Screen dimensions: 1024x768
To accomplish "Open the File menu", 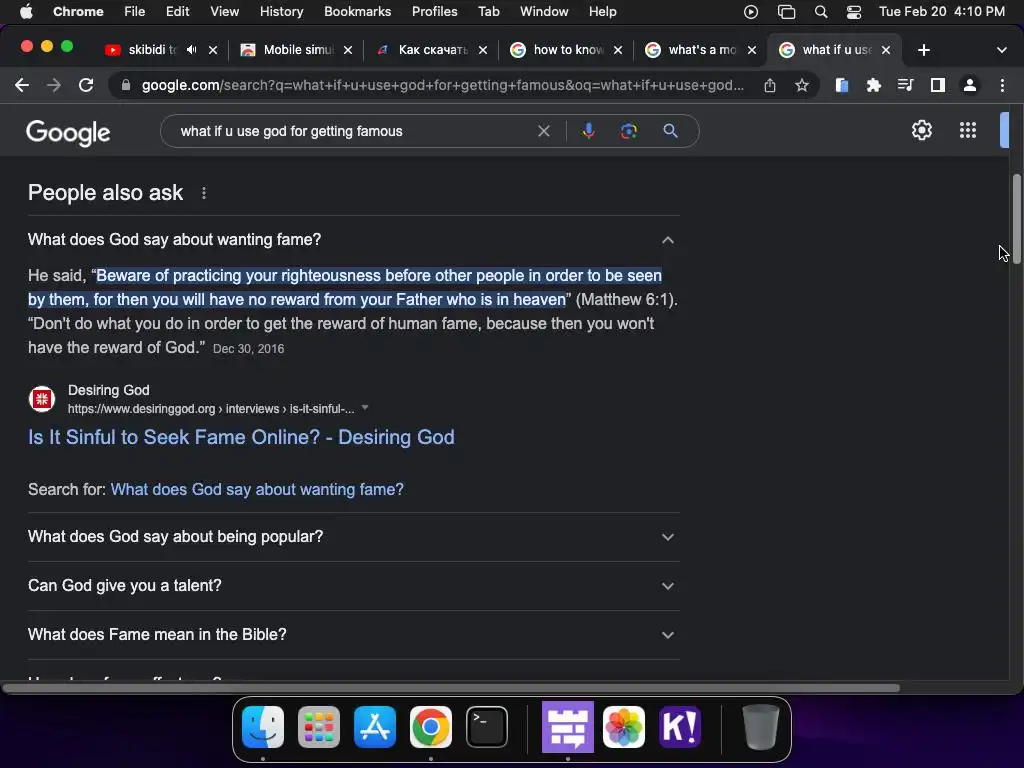I will [135, 12].
